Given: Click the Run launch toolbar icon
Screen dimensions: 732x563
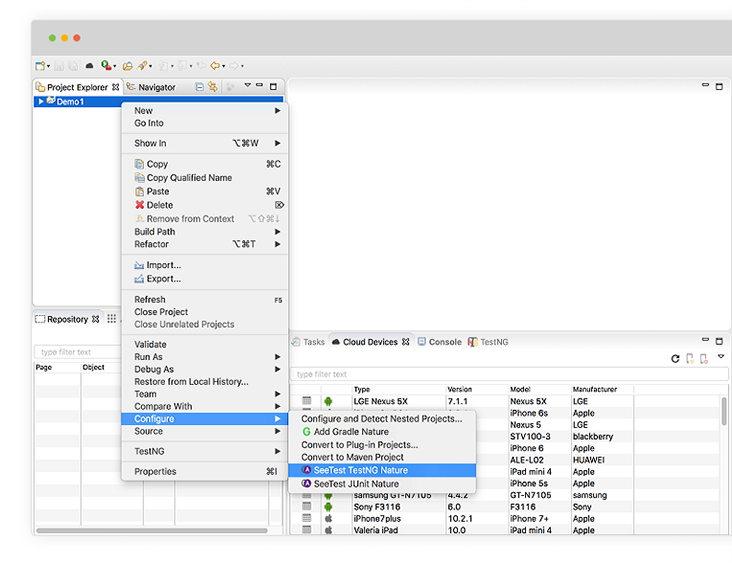Looking at the screenshot, I should coord(106,65).
